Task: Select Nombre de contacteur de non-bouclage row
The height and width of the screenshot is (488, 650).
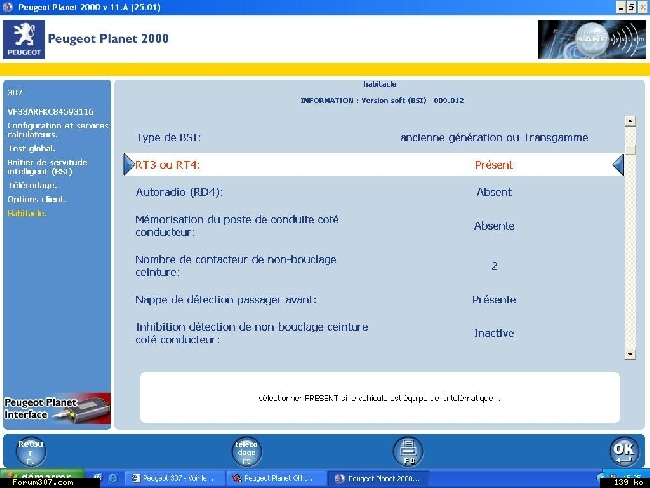Action: pos(373,265)
